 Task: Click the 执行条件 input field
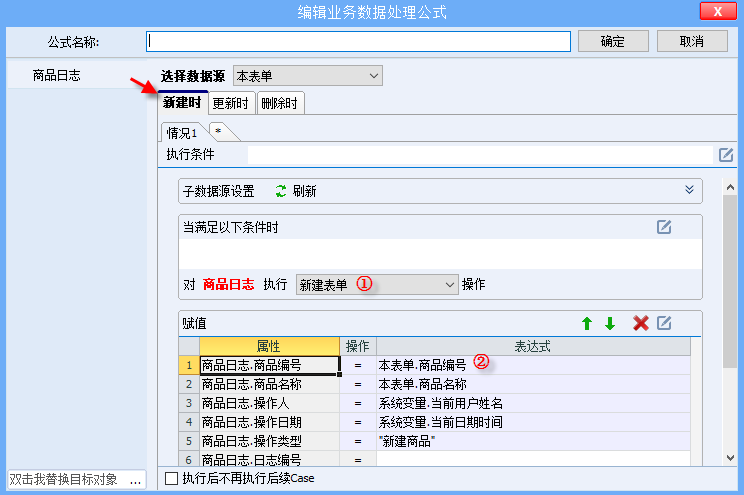(480, 155)
